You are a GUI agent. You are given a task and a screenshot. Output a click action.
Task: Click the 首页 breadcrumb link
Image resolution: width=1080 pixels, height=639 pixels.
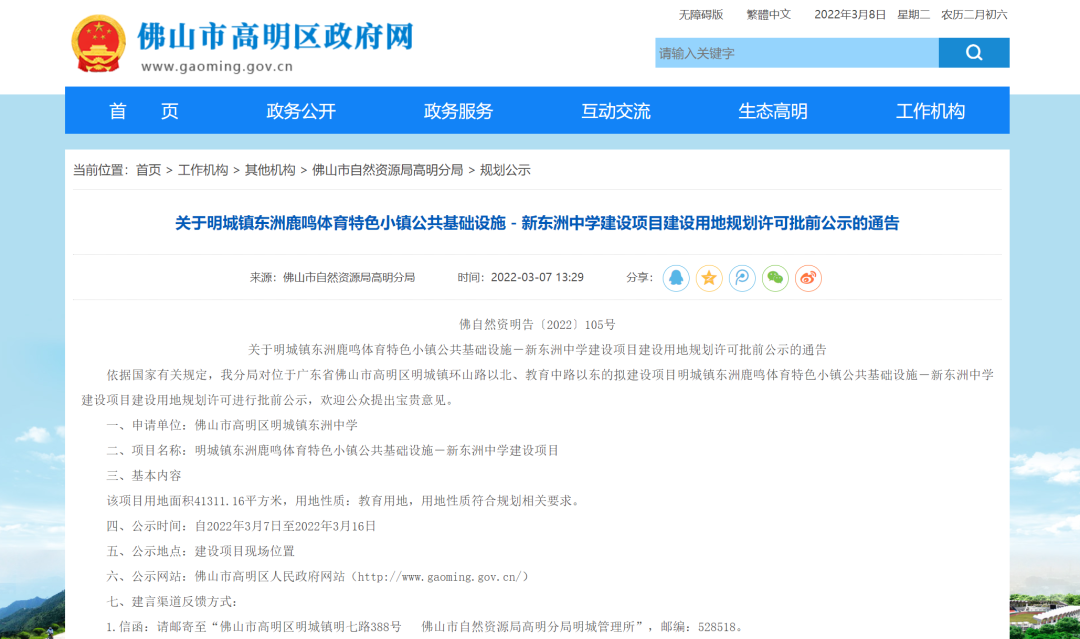point(148,170)
